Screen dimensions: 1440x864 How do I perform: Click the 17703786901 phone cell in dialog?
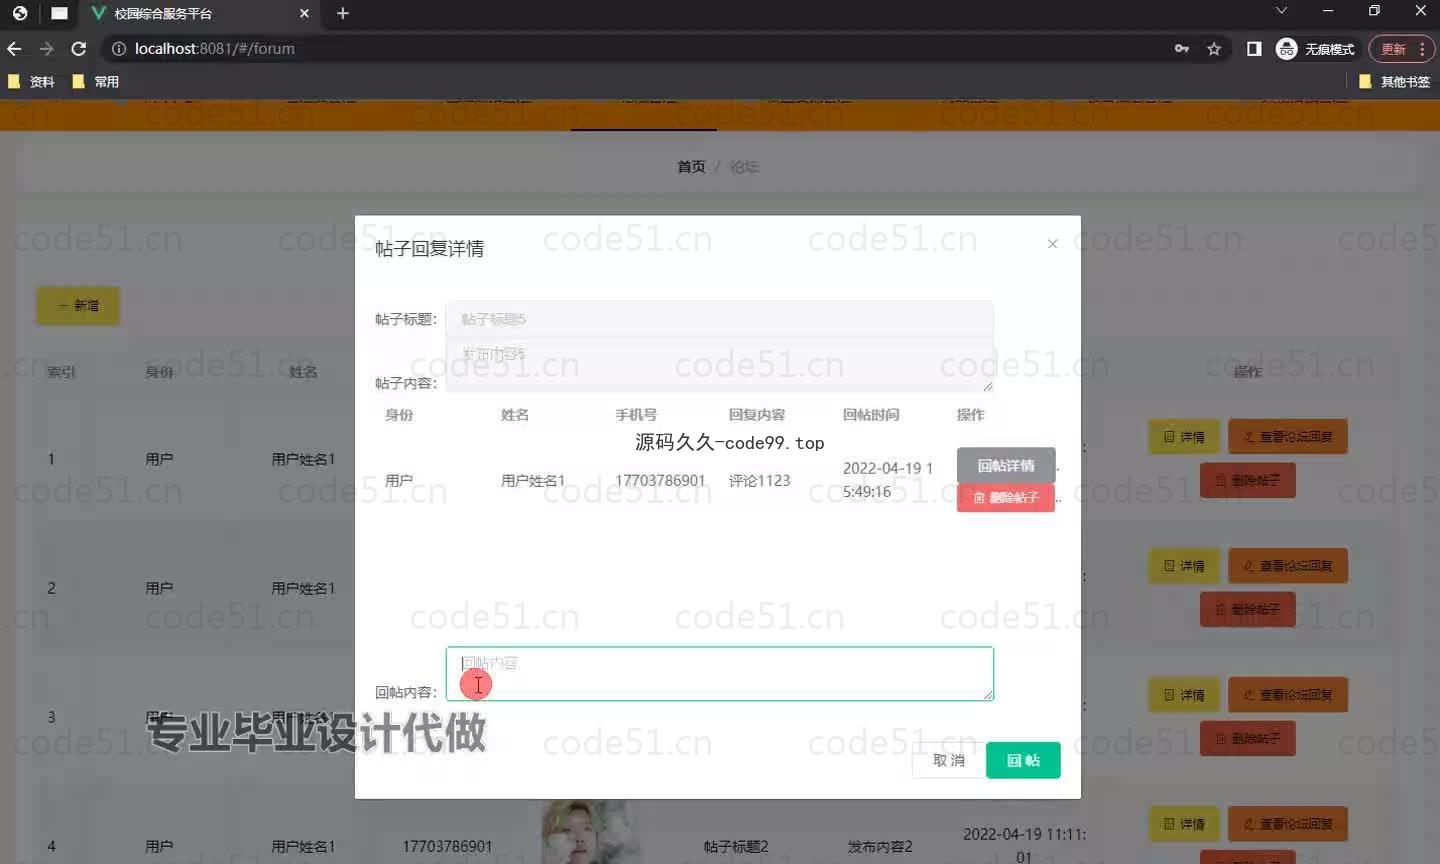point(660,481)
